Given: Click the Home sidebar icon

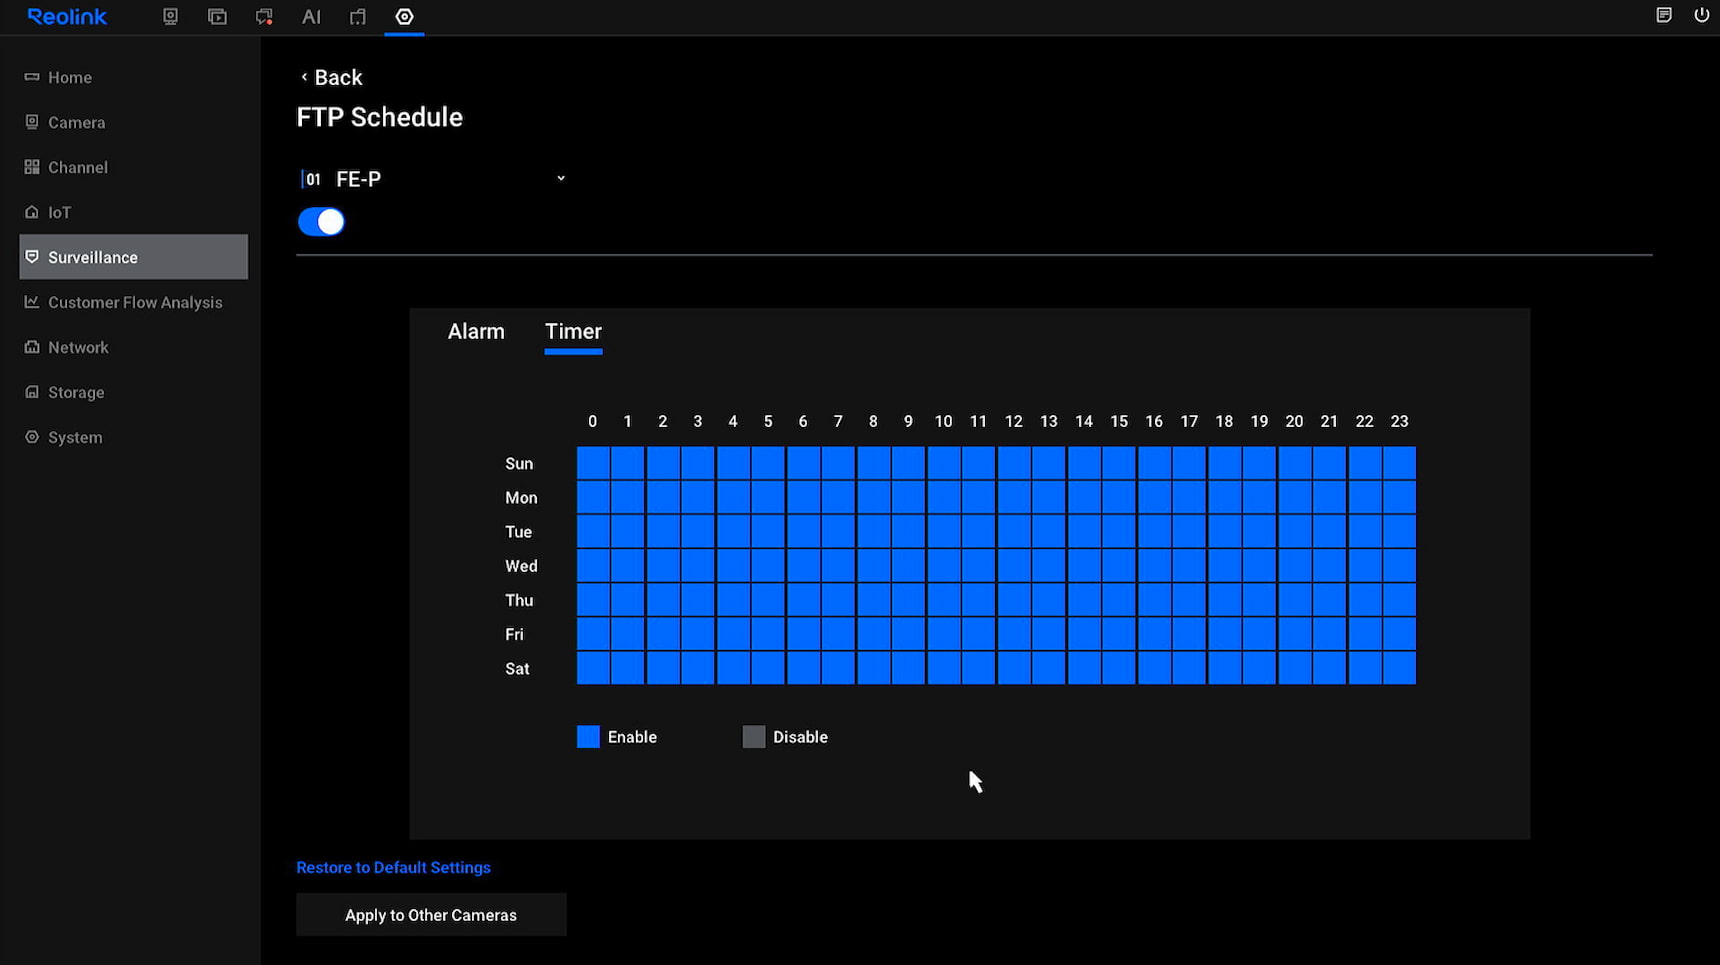Looking at the screenshot, I should [32, 77].
